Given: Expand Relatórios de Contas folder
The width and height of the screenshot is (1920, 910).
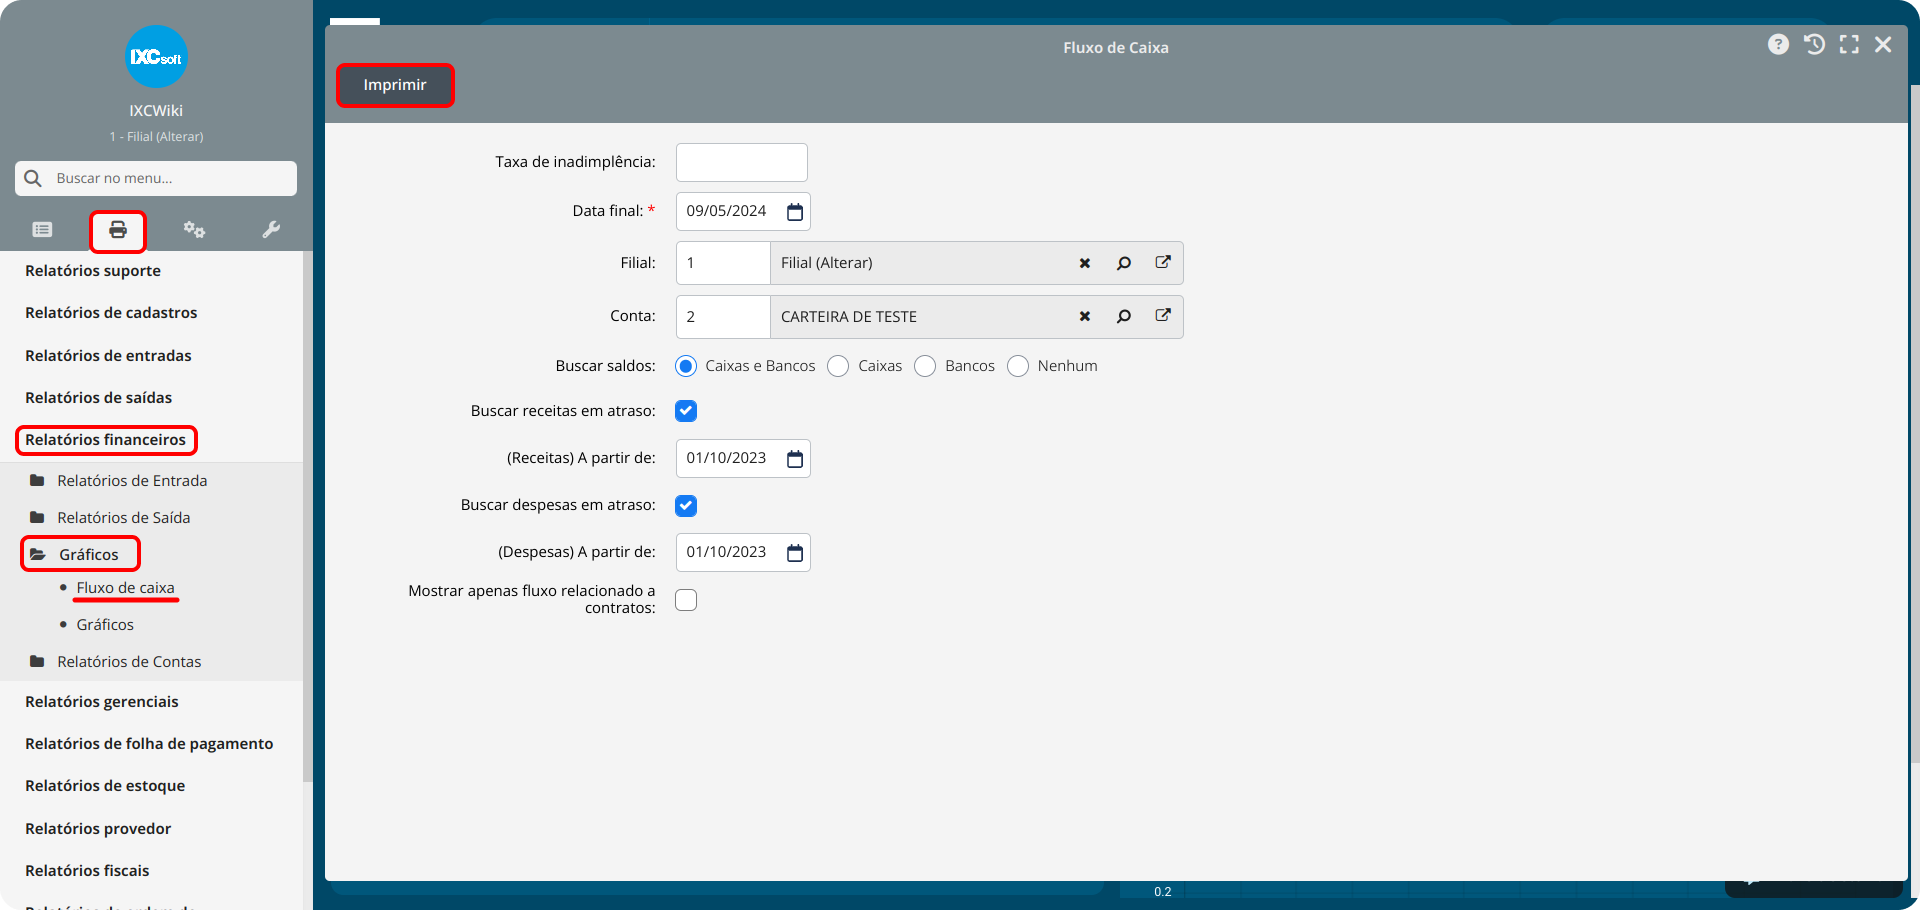Looking at the screenshot, I should click(129, 662).
